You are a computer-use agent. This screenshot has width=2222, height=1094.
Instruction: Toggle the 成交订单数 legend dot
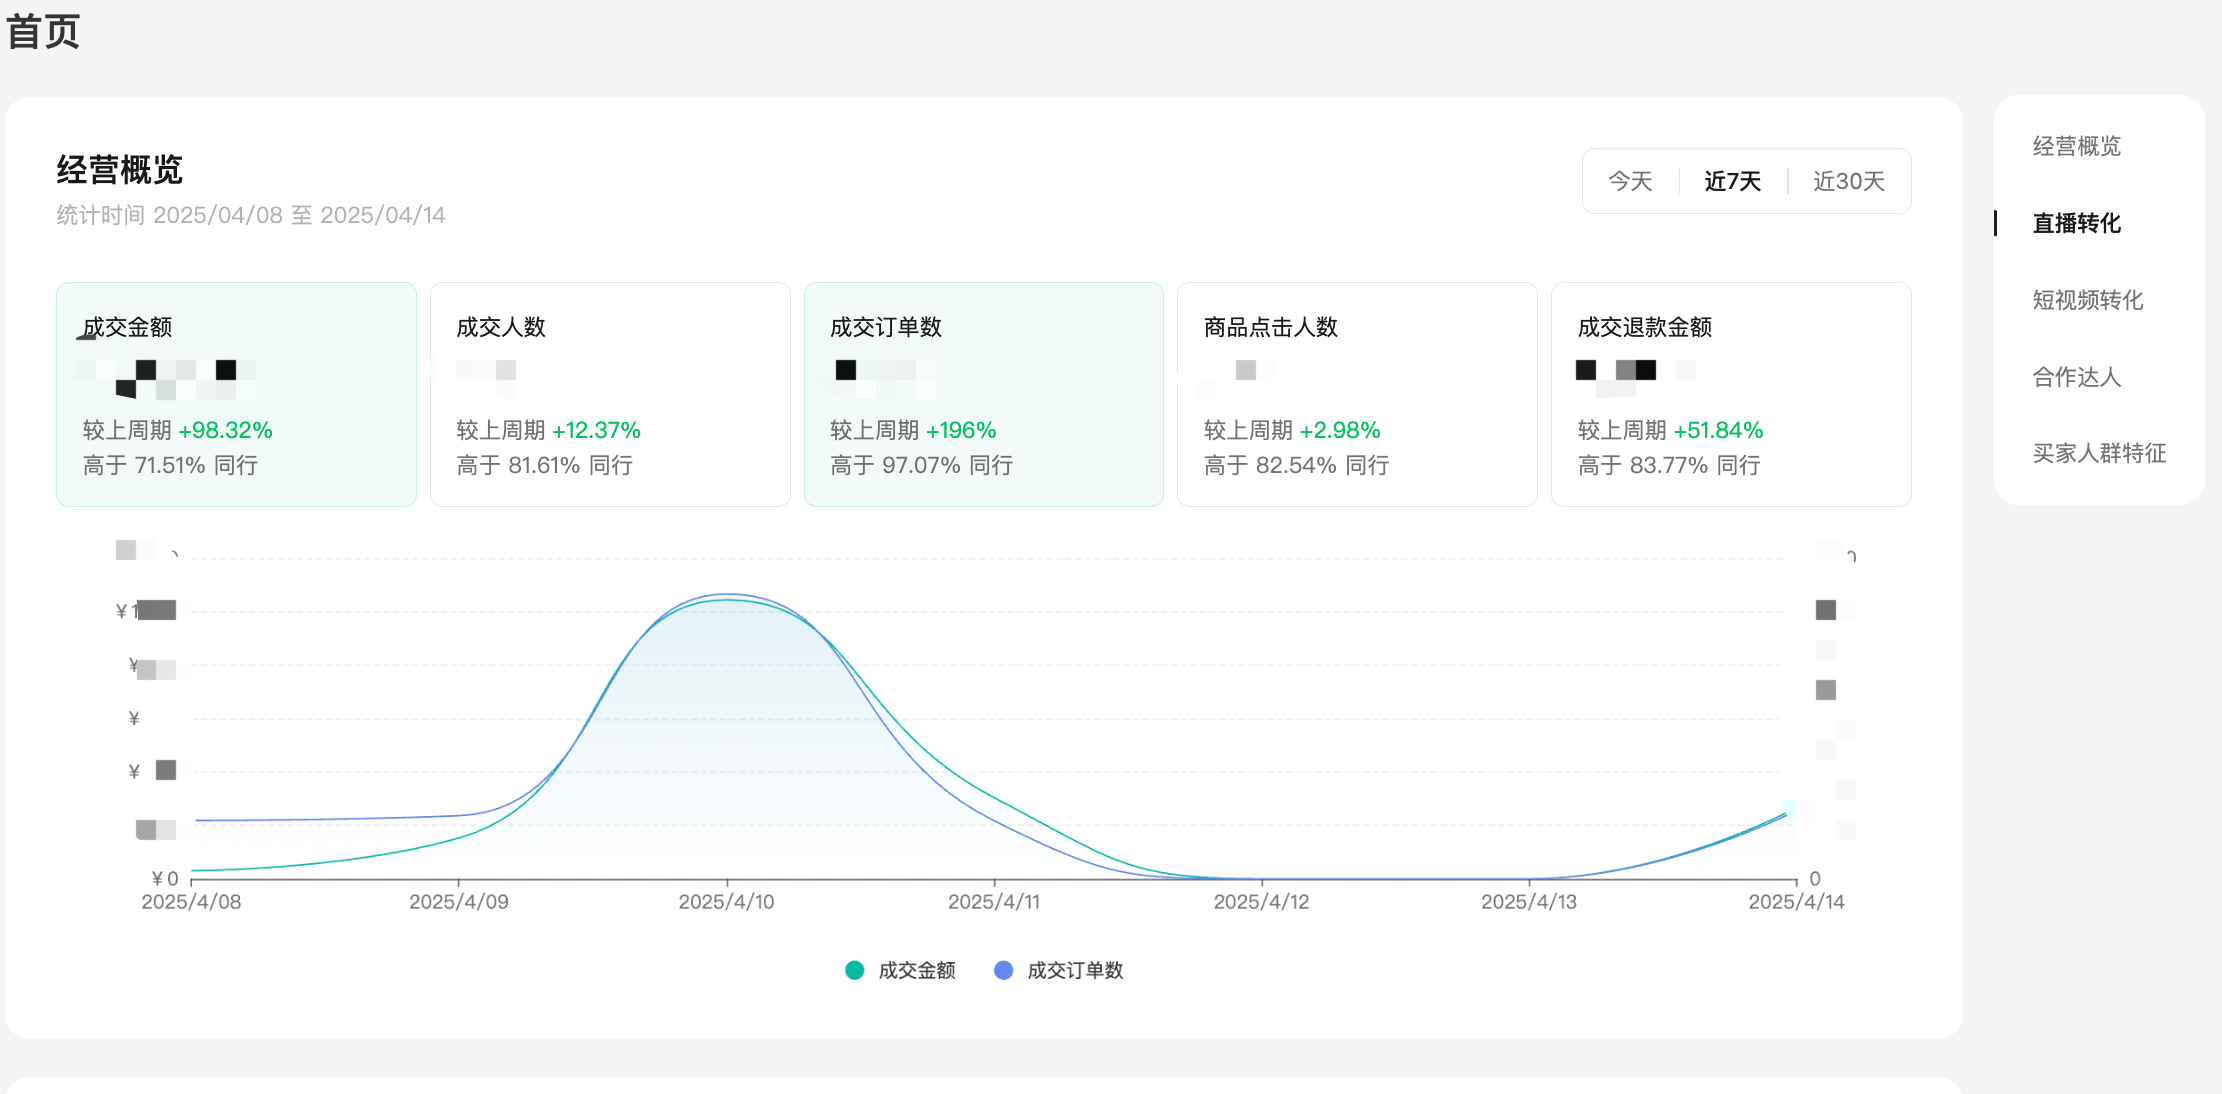point(1003,970)
